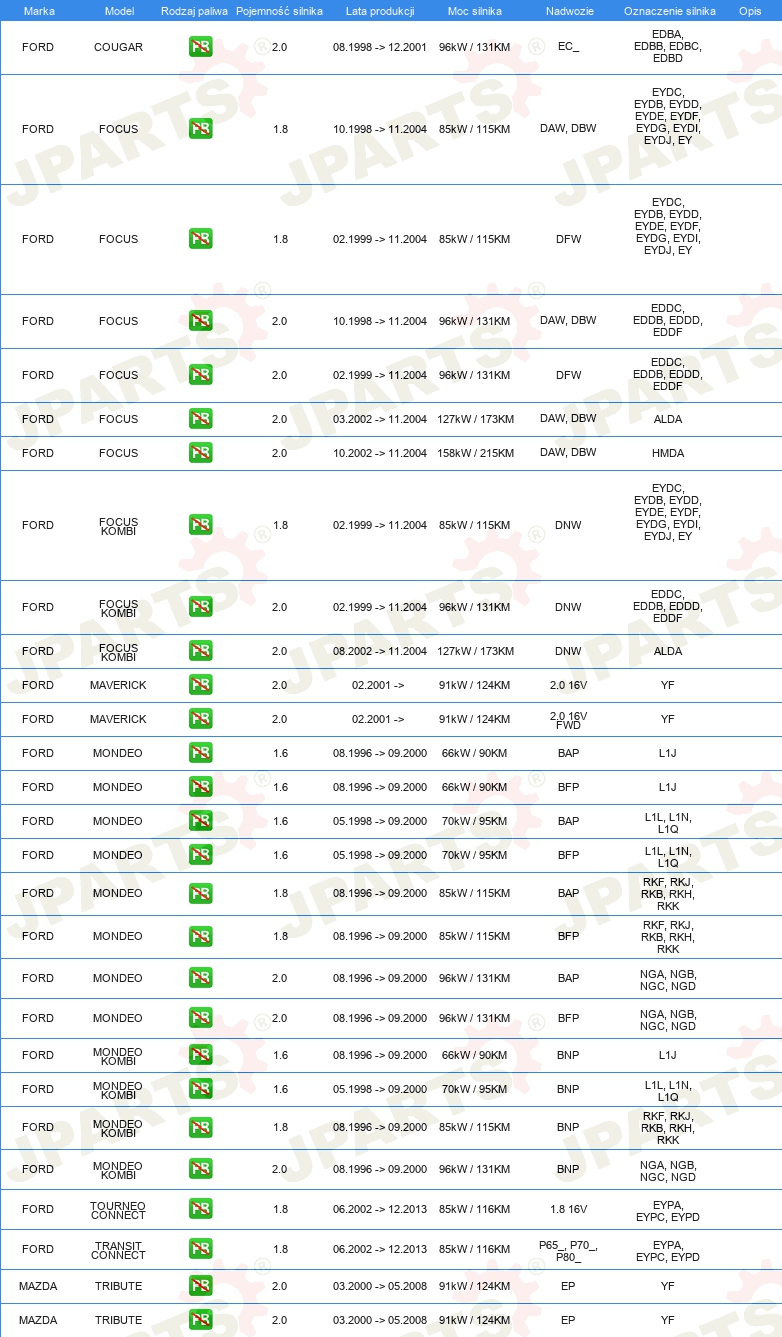Click fuel icon for FOCUS KOMBI ALDA row
The width and height of the screenshot is (782, 1337).
click(201, 651)
